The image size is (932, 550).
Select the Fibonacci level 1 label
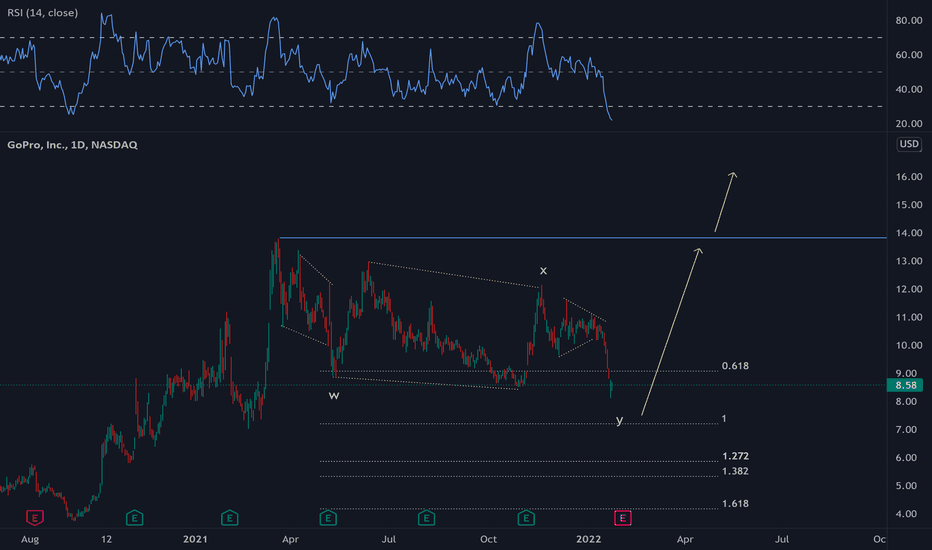(724, 419)
